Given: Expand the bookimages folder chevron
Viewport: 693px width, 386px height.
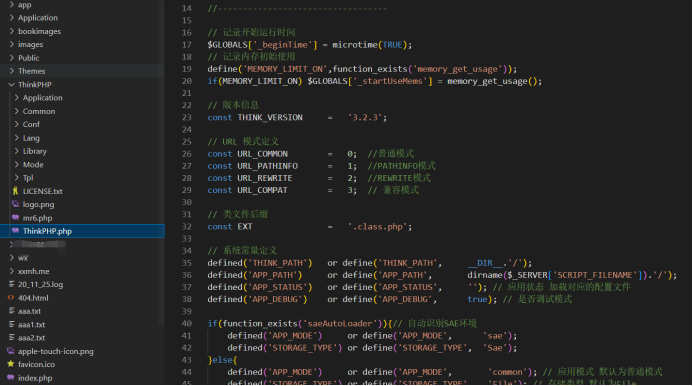Looking at the screenshot, I should click(x=11, y=31).
